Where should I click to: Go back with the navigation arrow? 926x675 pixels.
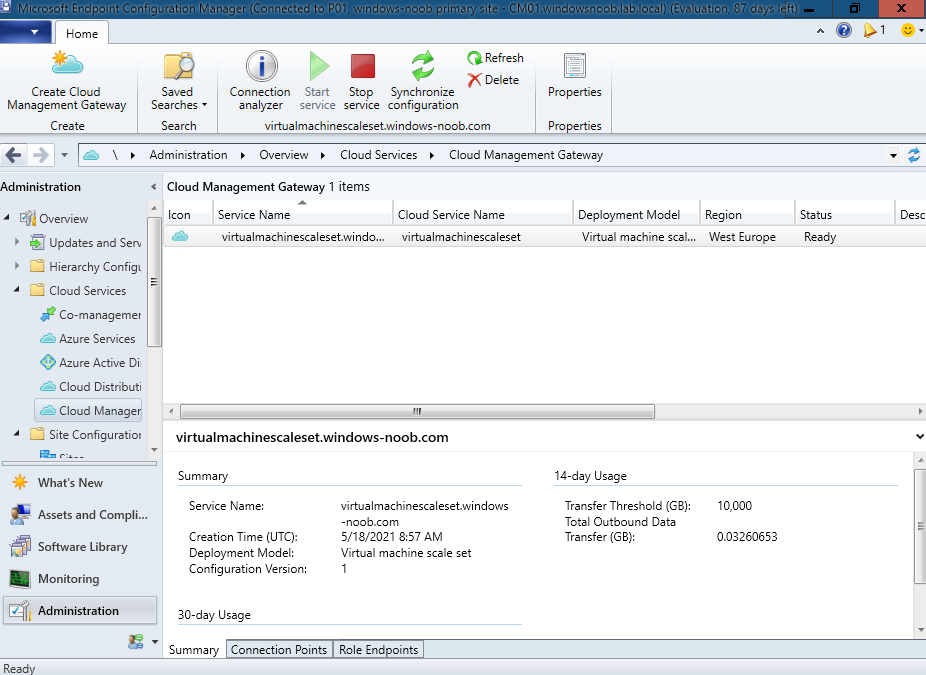(14, 155)
